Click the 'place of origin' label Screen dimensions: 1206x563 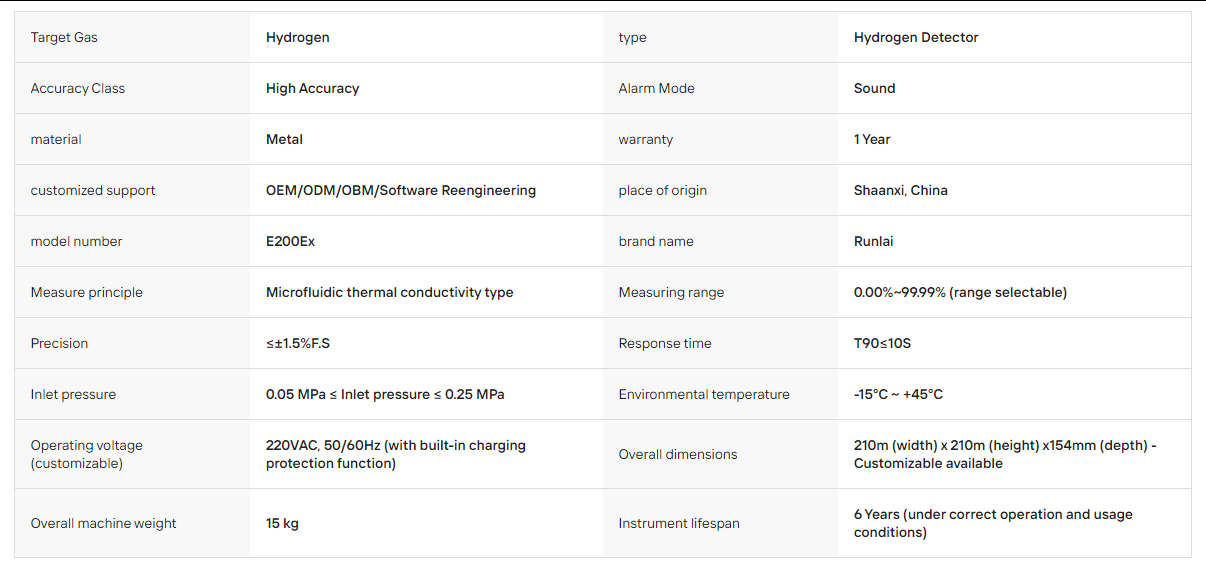pyautogui.click(x=663, y=190)
